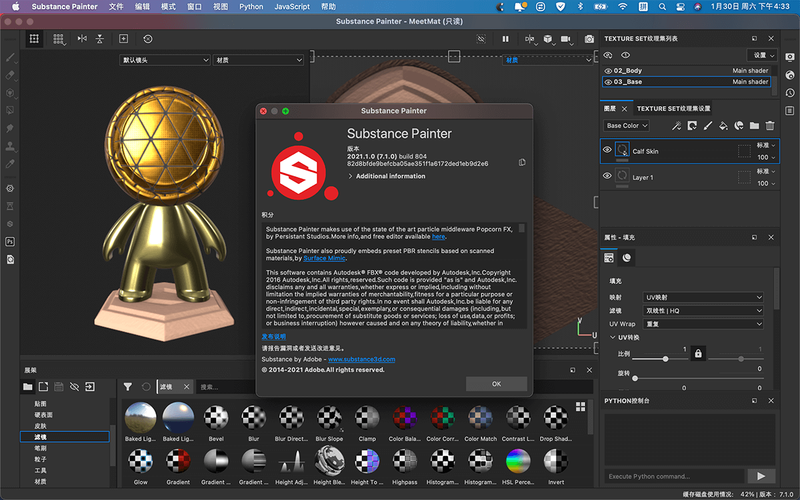The height and width of the screenshot is (500, 800).
Task: Open the 文件 (File) menu
Action: pyautogui.click(x=116, y=7)
